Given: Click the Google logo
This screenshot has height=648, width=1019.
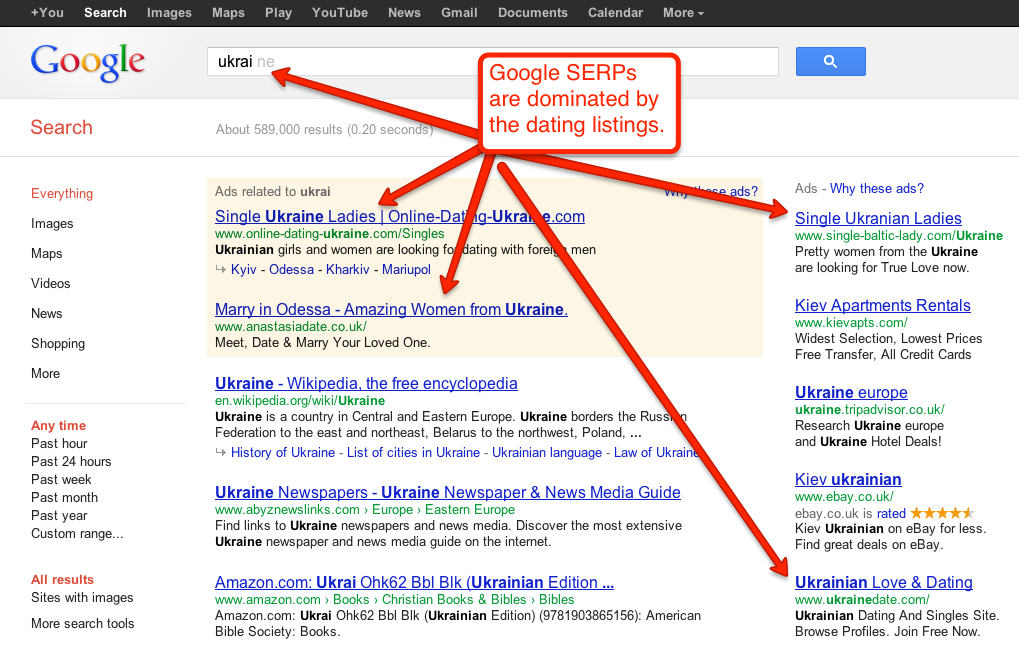Looking at the screenshot, I should click(x=88, y=62).
